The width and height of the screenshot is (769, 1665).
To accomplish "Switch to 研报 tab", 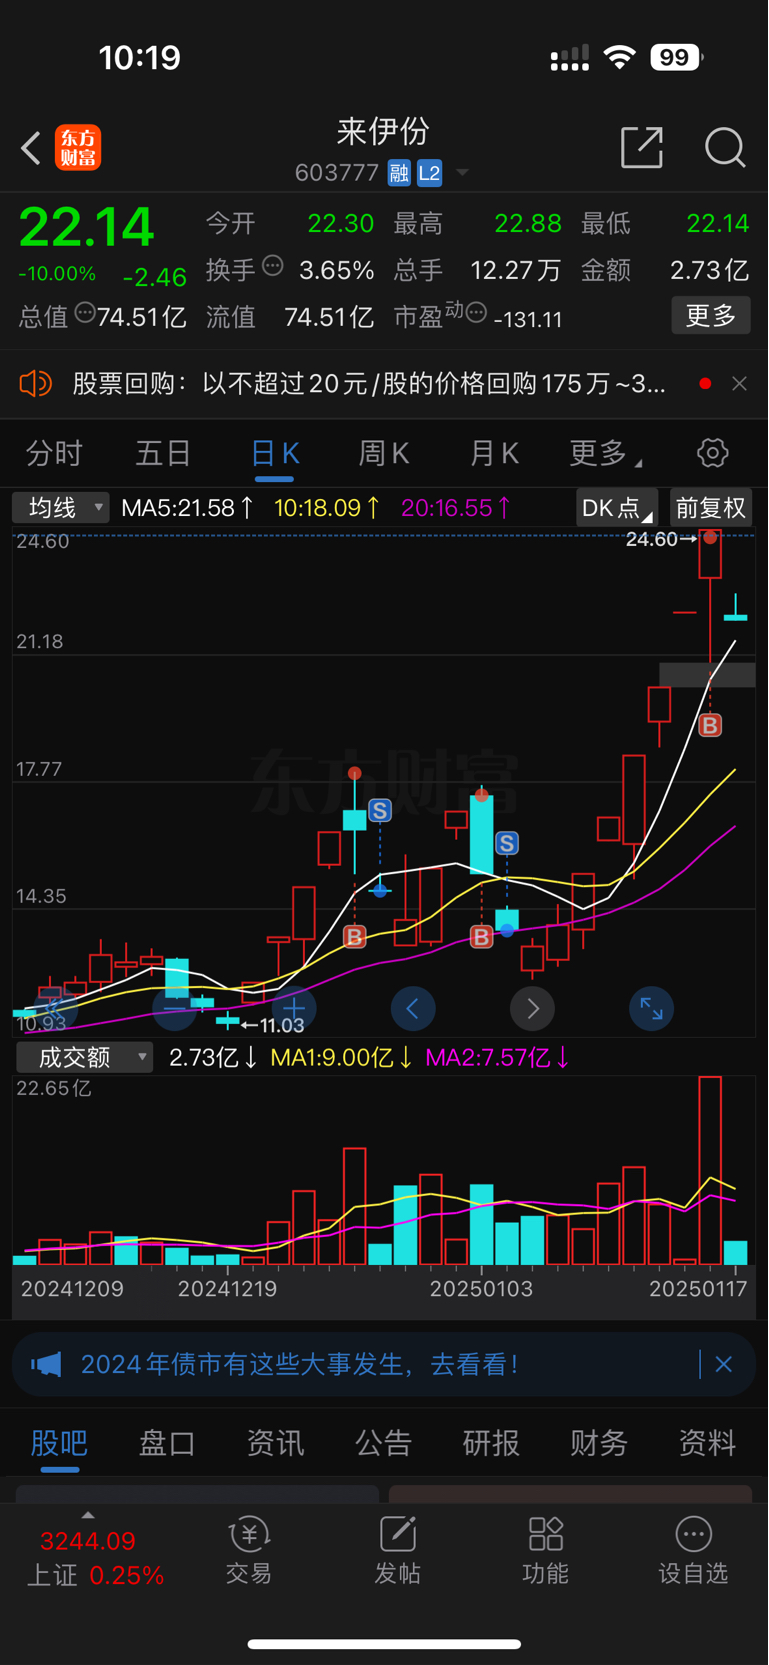I will pos(491,1443).
